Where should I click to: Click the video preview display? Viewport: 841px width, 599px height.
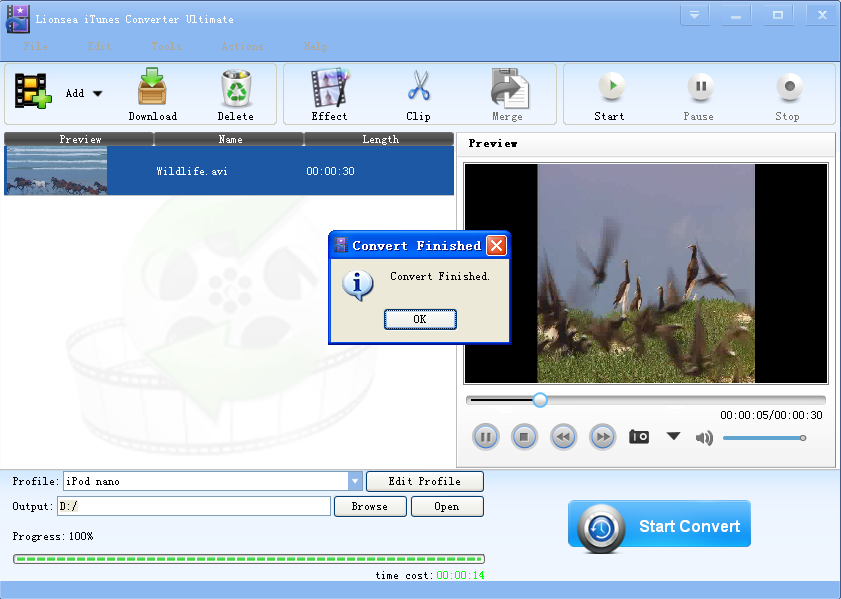(646, 273)
